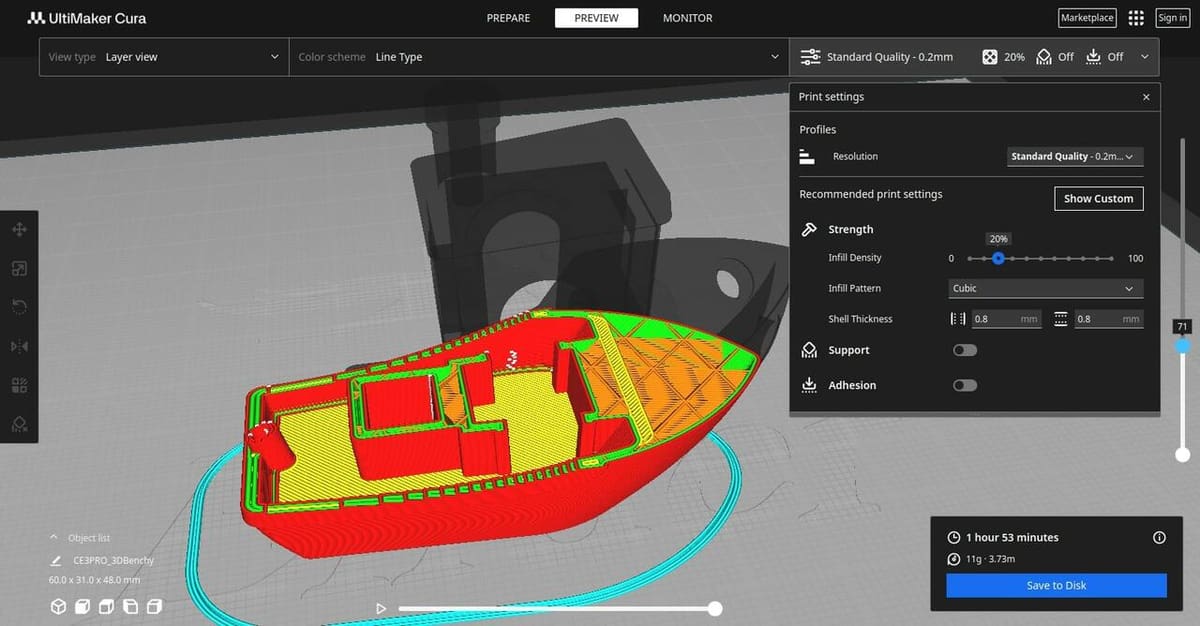Screen dimensions: 1200x626
Task: Open the View type dropdown
Action: pos(164,57)
